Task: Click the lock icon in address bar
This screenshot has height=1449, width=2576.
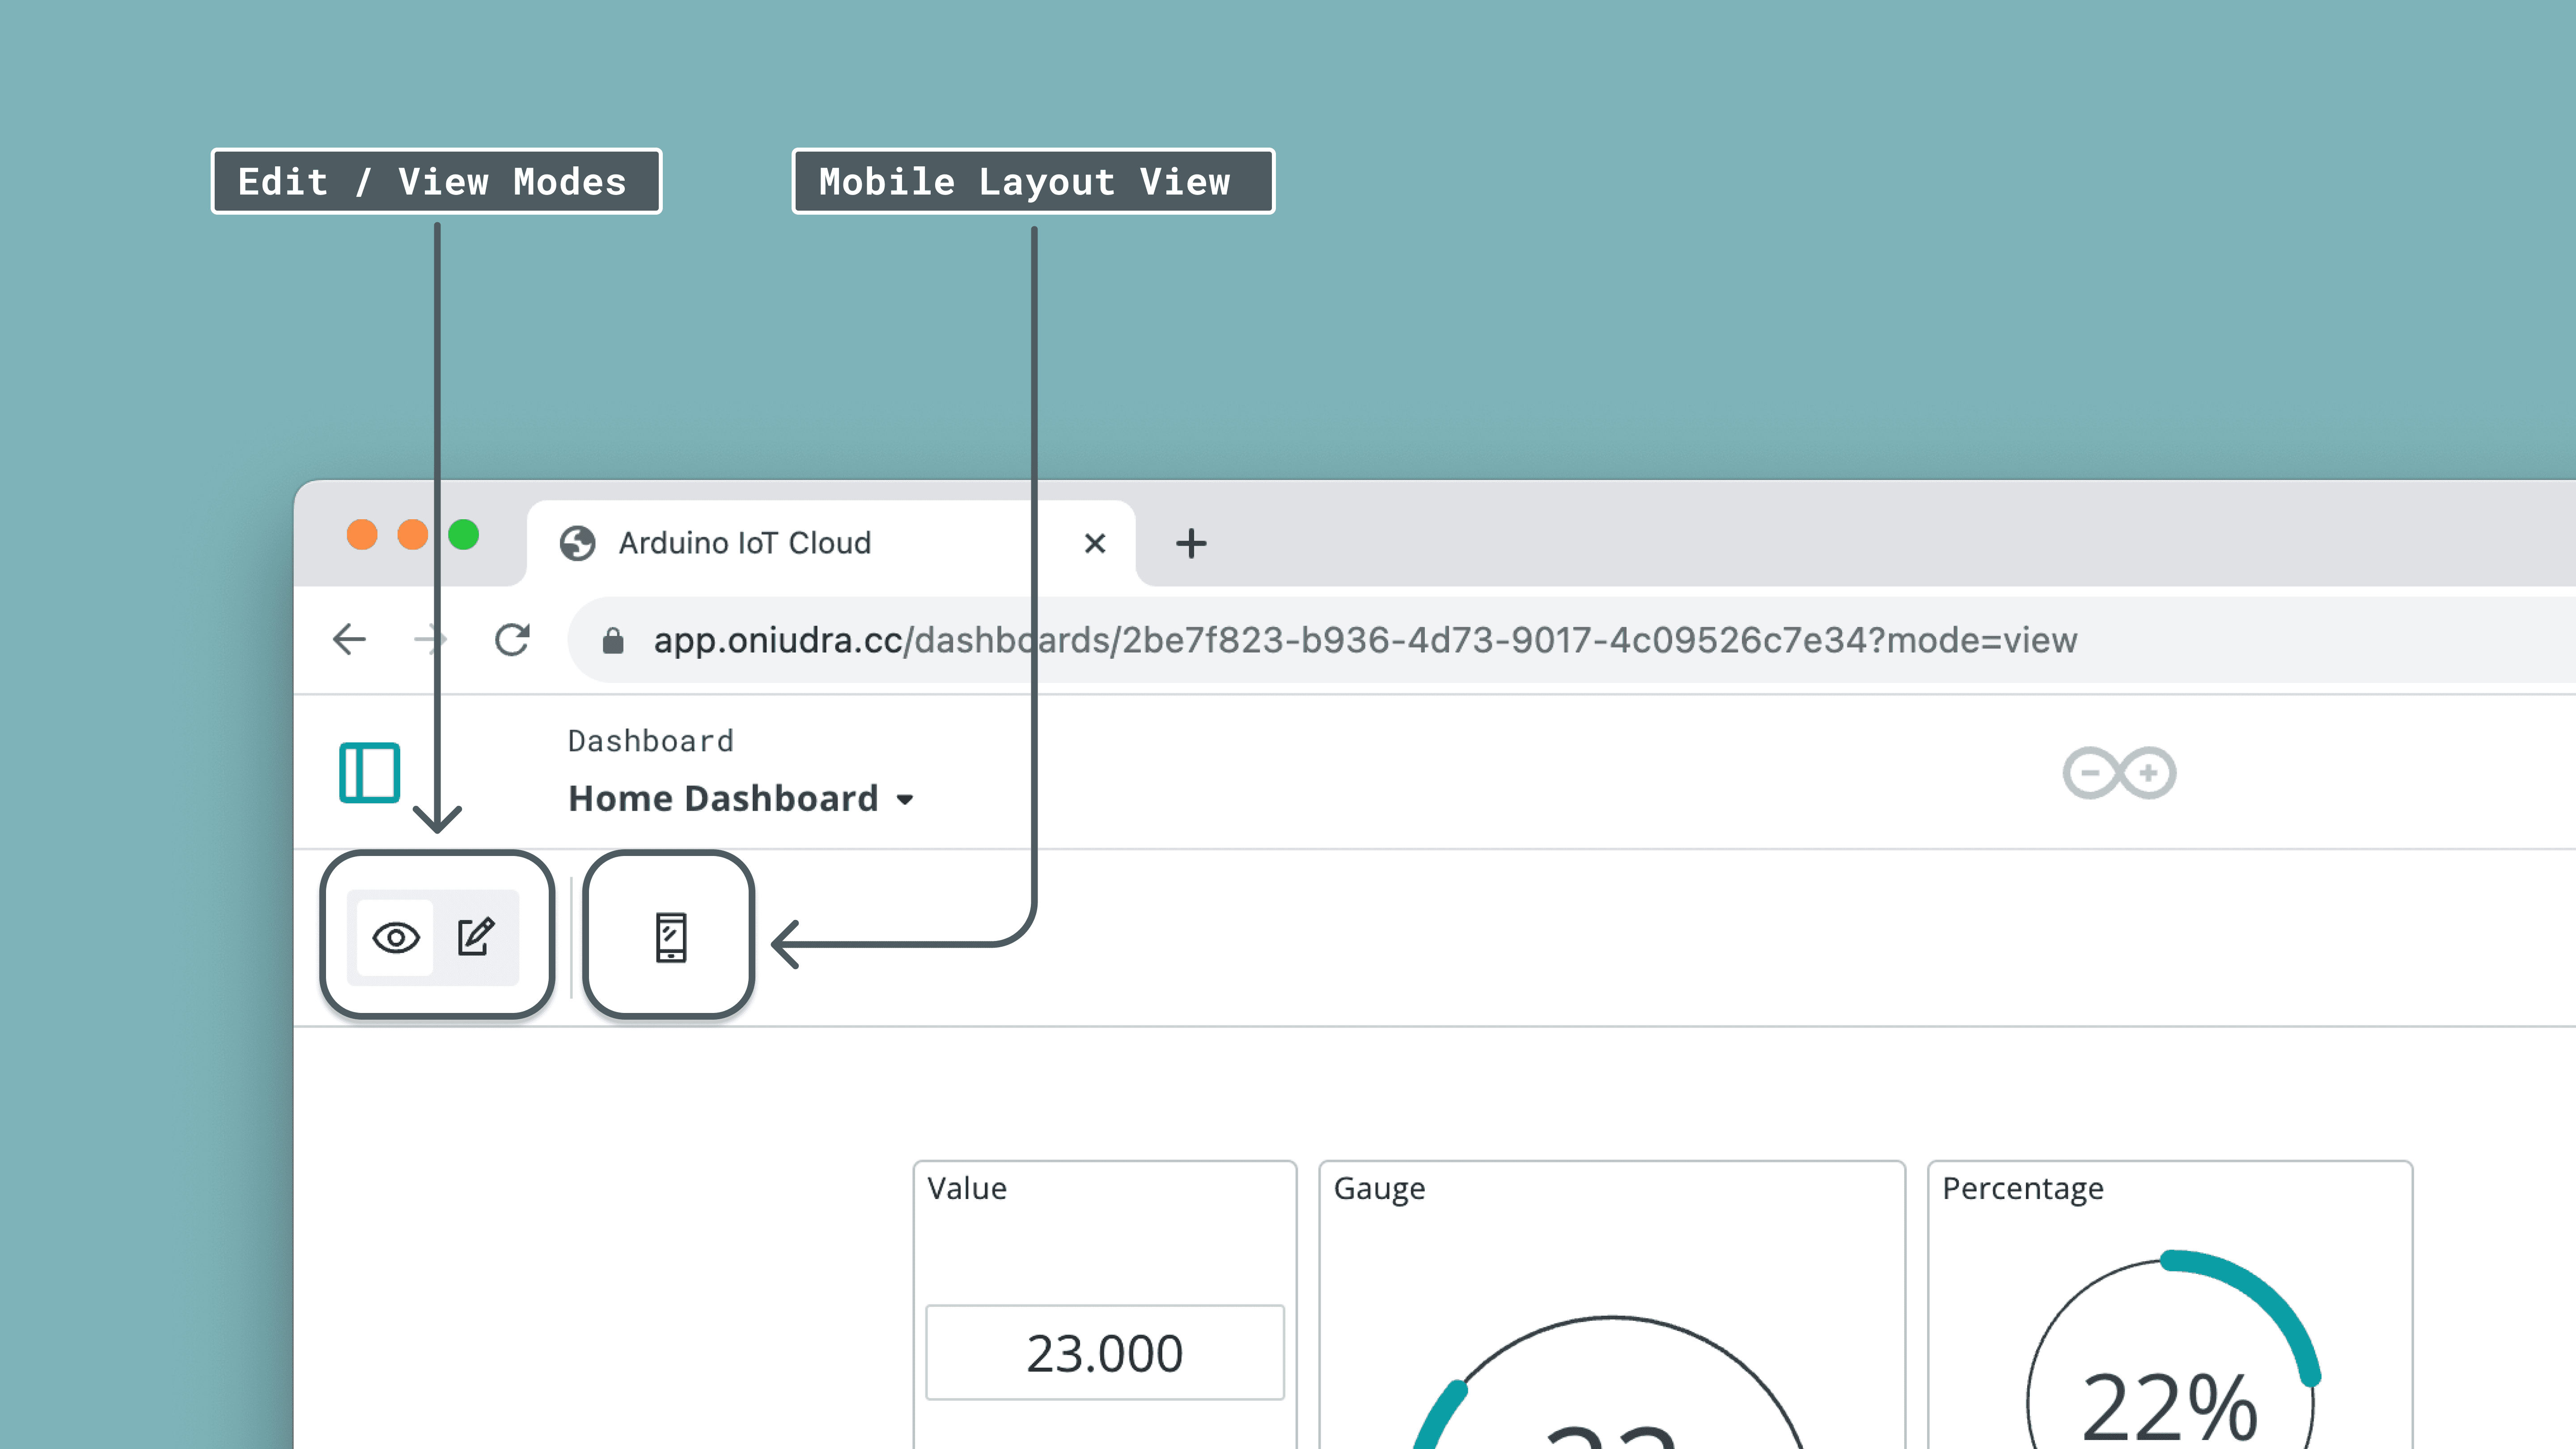Action: pyautogui.click(x=613, y=641)
